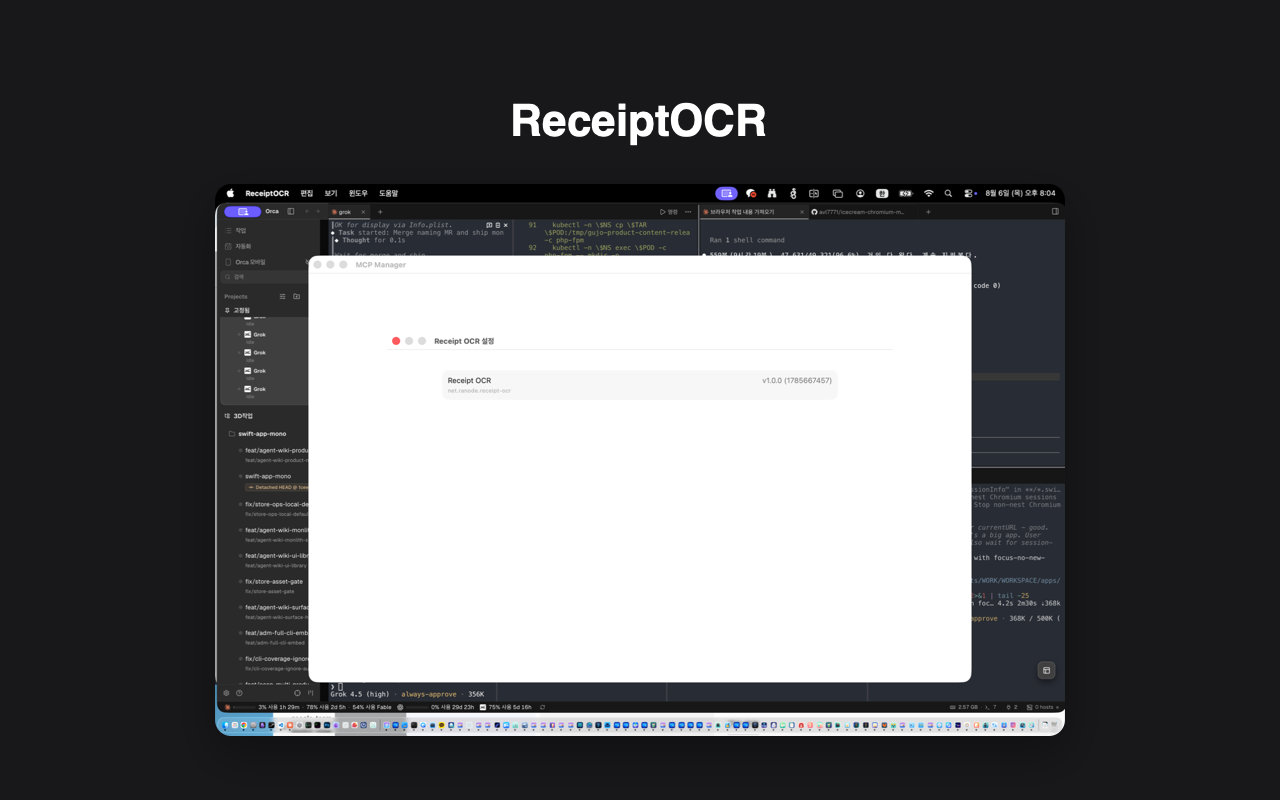Open the ReceiptOCR app menu

(267, 193)
